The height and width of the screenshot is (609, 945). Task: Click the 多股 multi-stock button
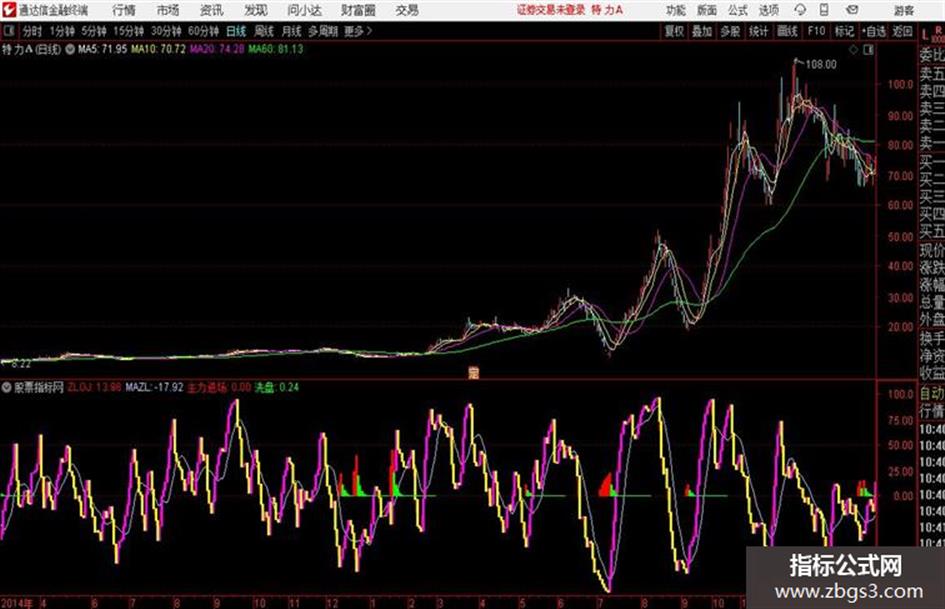point(730,31)
